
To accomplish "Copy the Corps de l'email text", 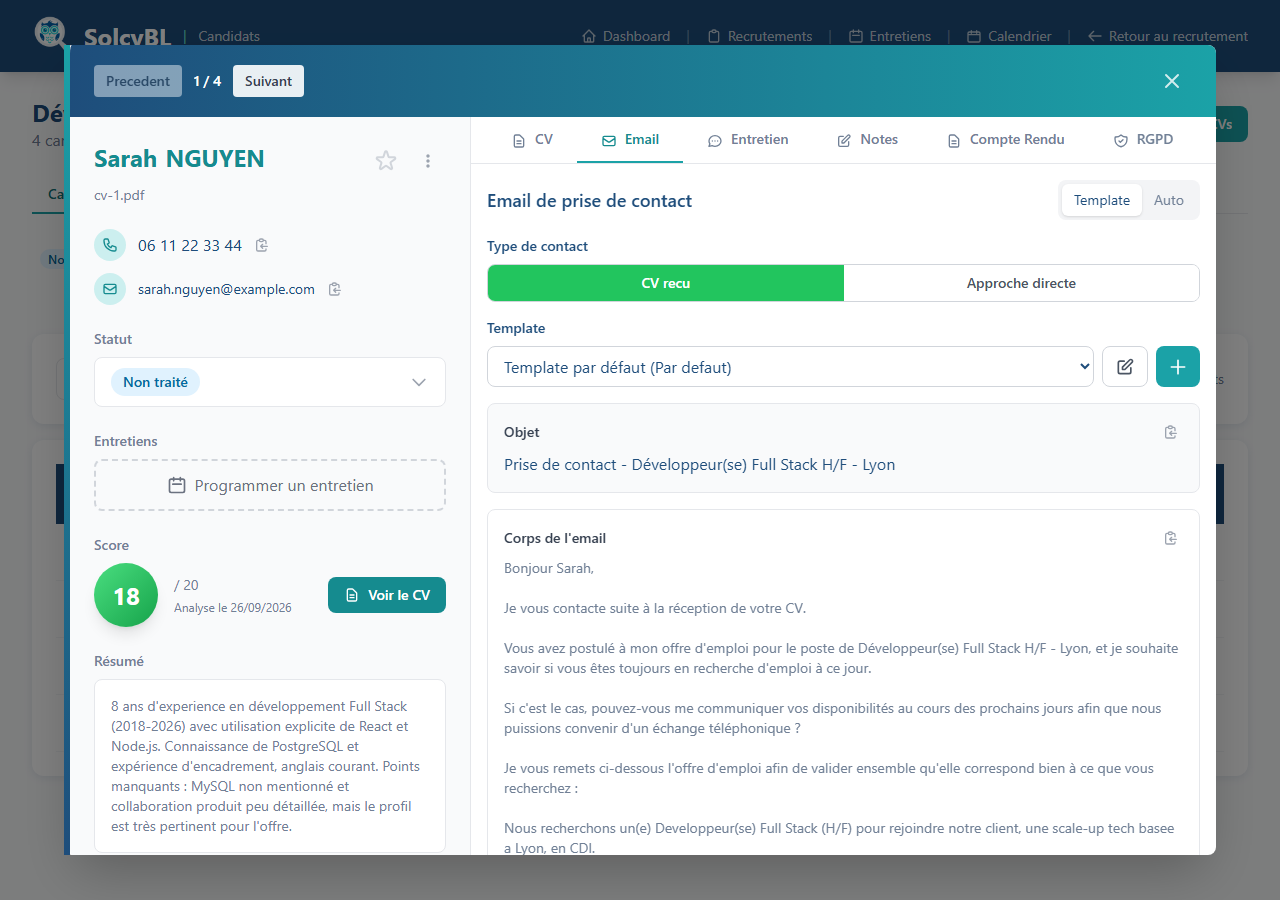I will click(x=1171, y=538).
